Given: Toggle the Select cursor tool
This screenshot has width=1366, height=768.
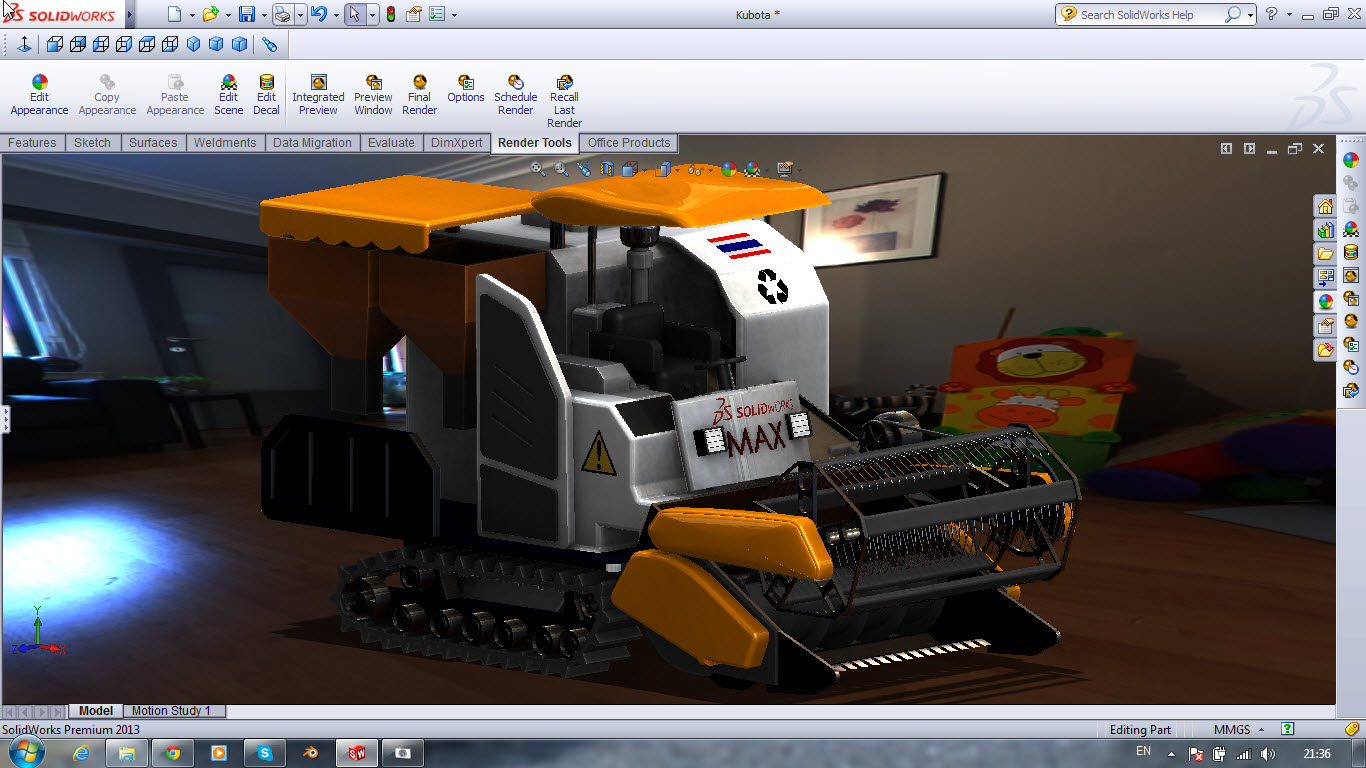Looking at the screenshot, I should pyautogui.click(x=355, y=15).
